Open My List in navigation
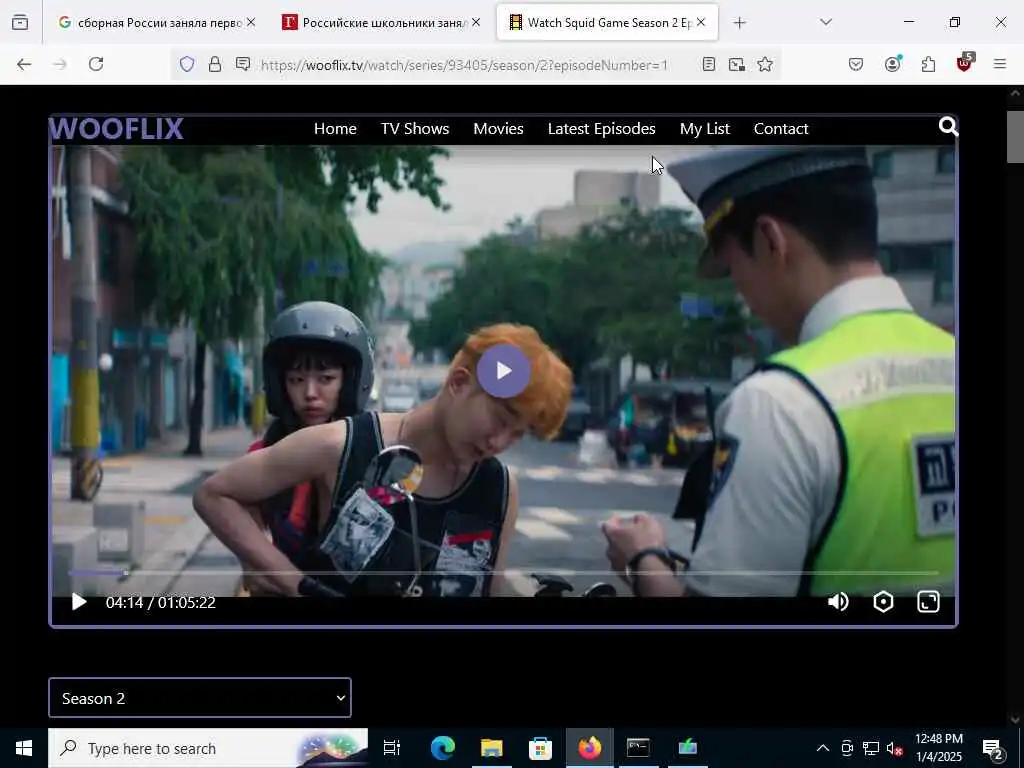Screen dimensions: 1024x768 705,129
